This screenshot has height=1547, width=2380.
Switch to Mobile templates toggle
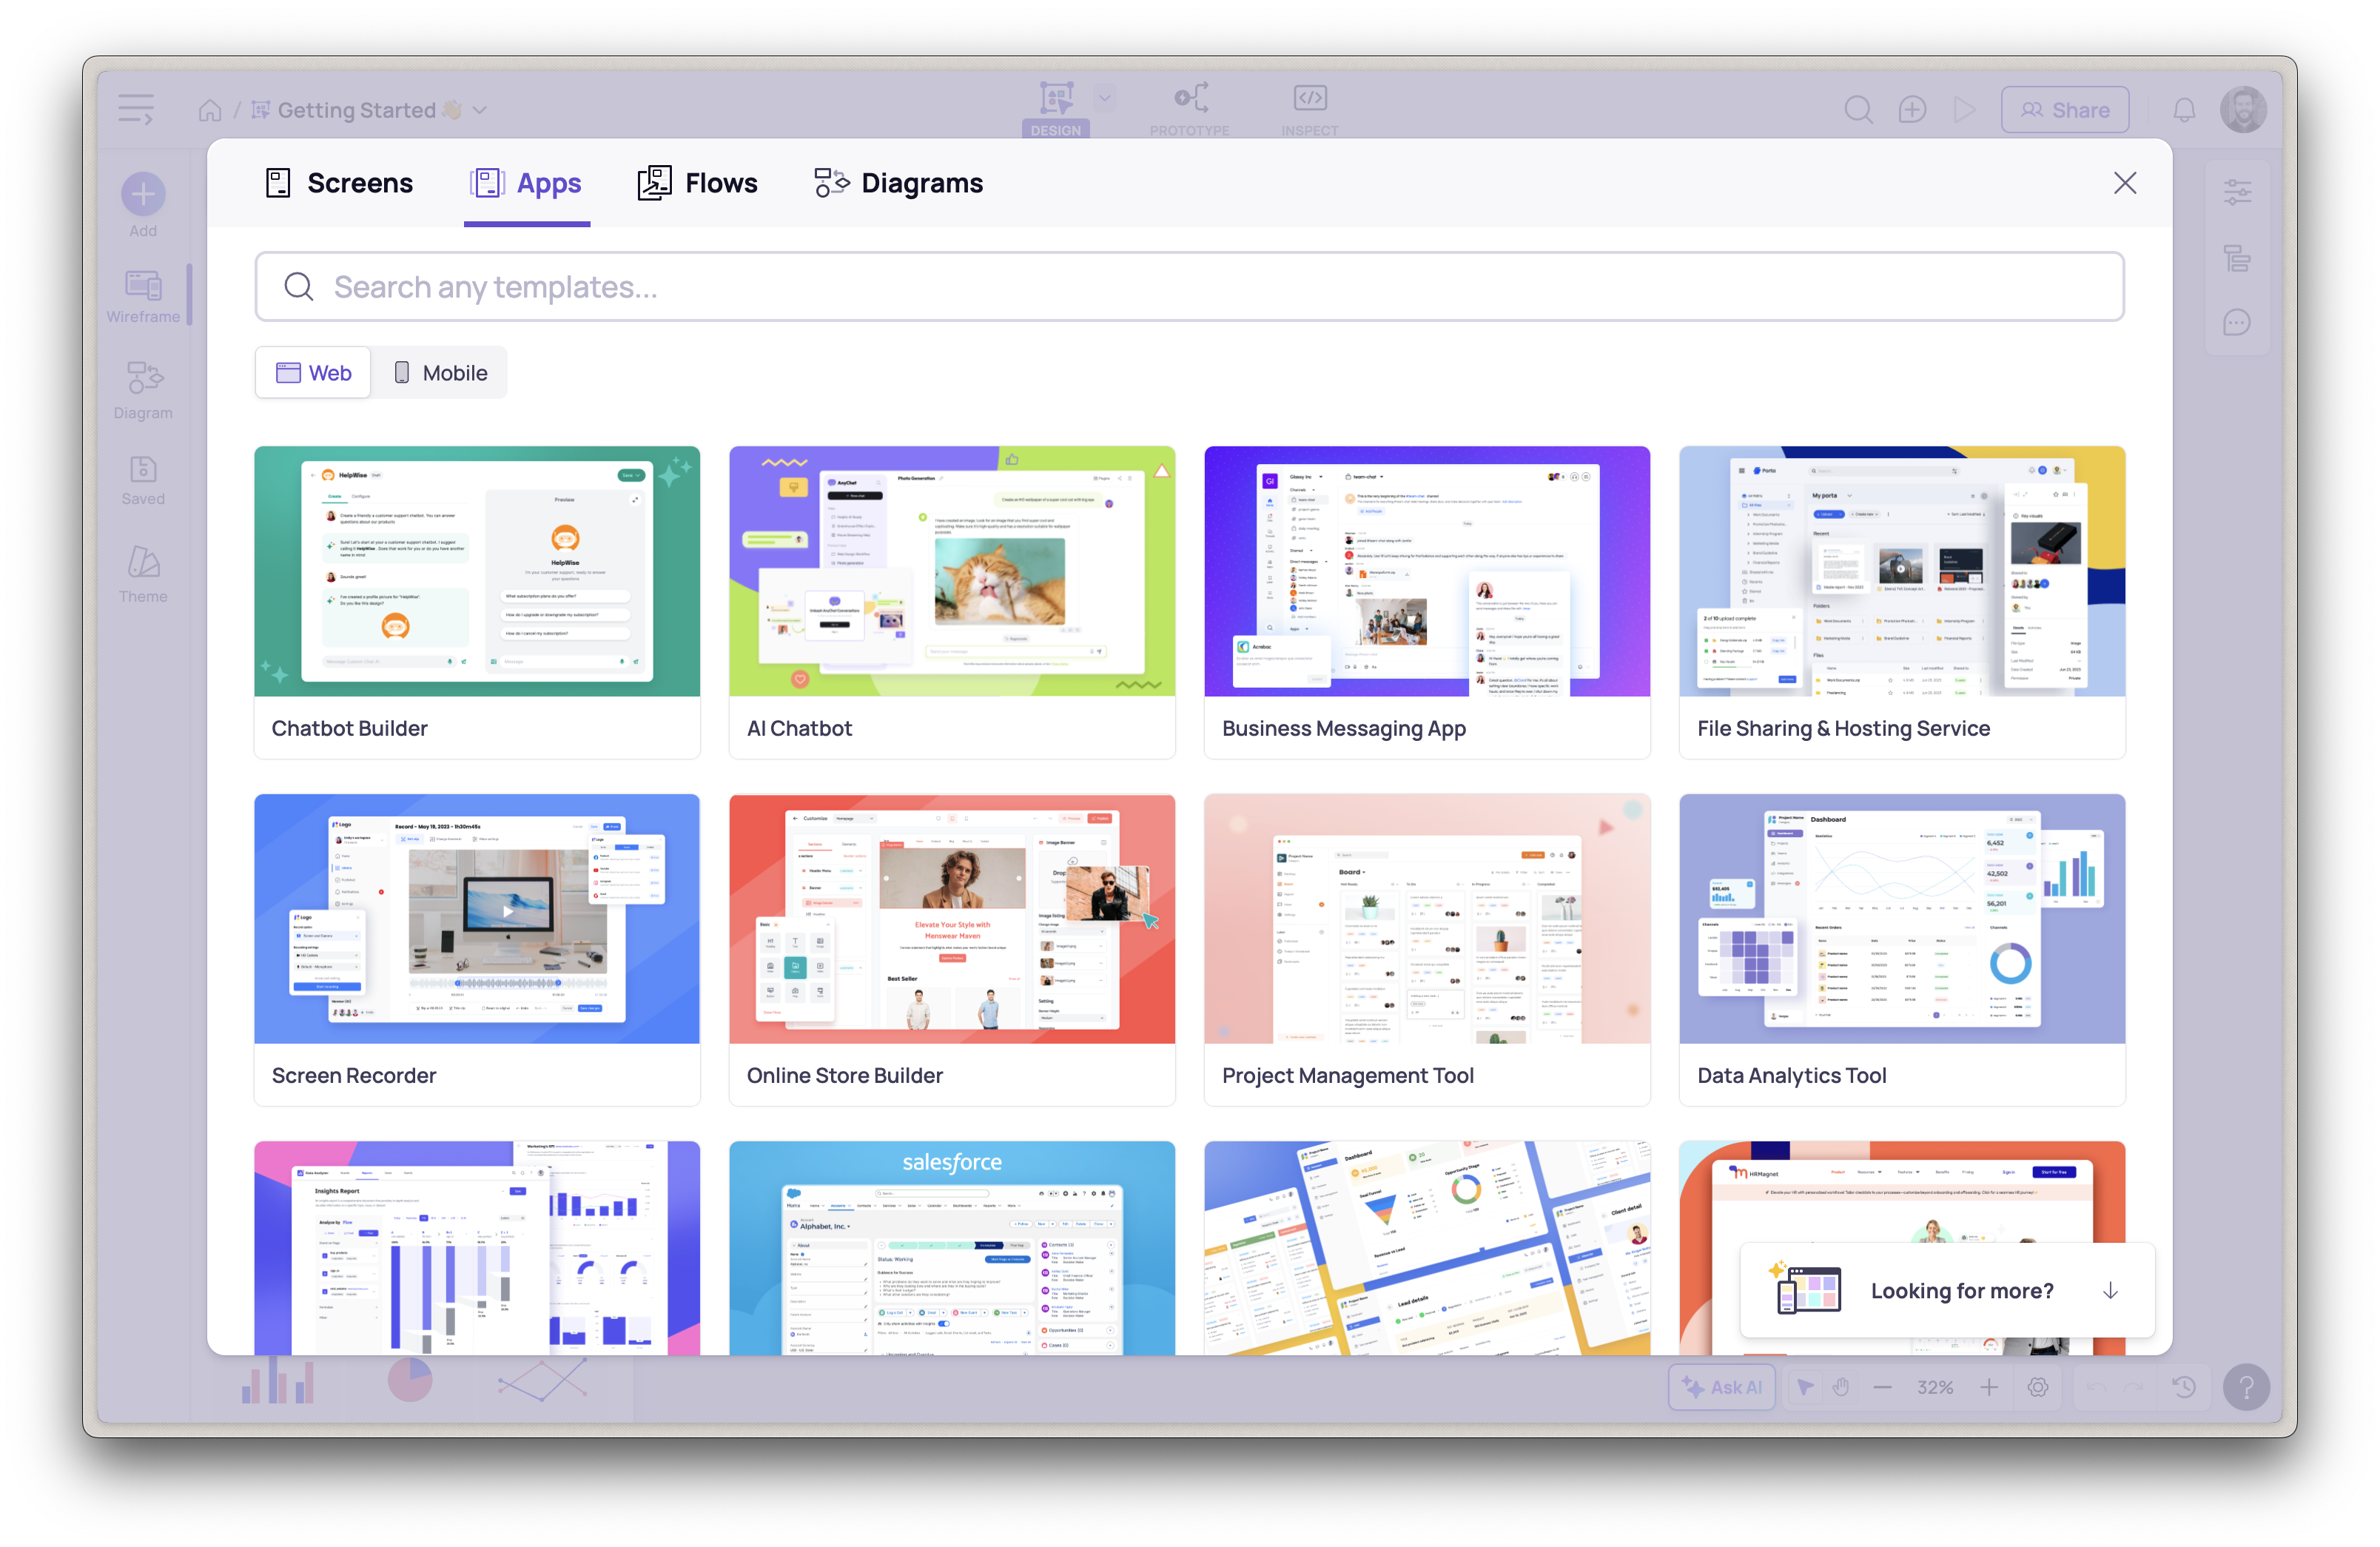(440, 373)
